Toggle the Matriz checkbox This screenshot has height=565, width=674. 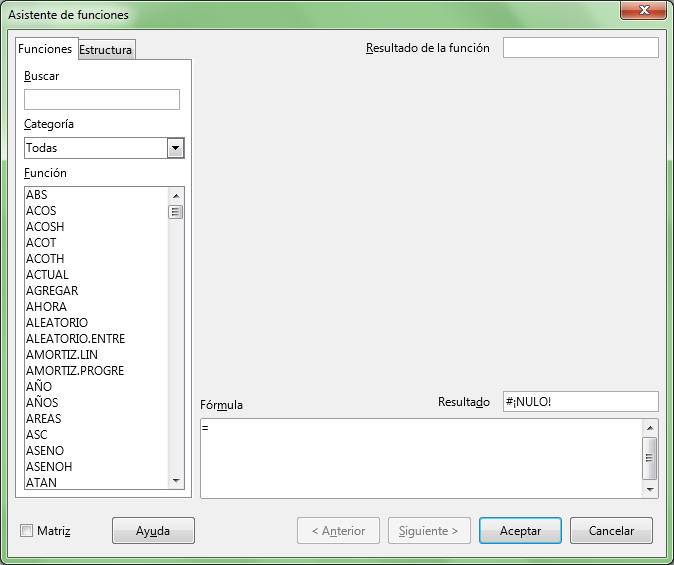27,531
